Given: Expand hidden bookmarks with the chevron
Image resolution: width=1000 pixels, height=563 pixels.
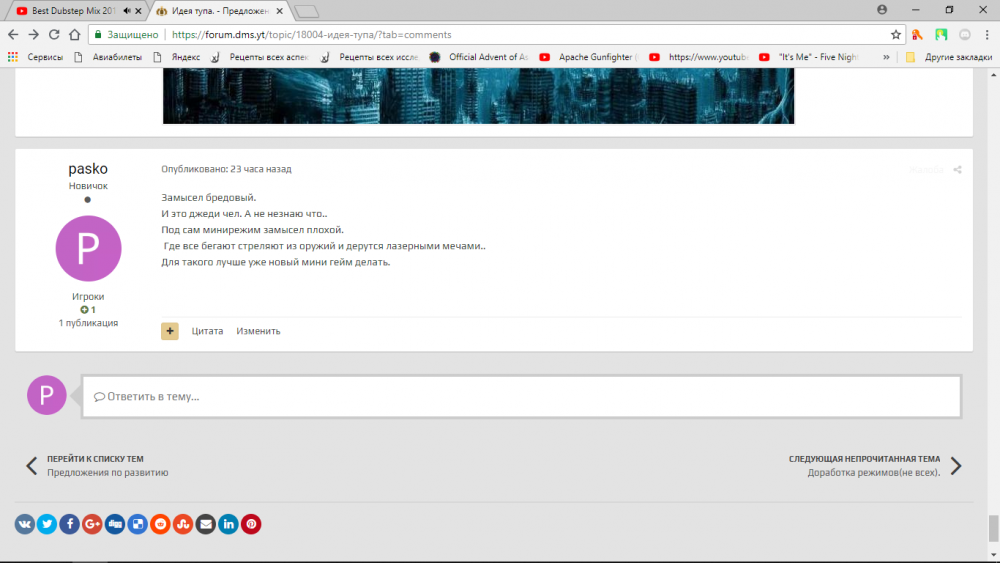Looking at the screenshot, I should [x=886, y=57].
